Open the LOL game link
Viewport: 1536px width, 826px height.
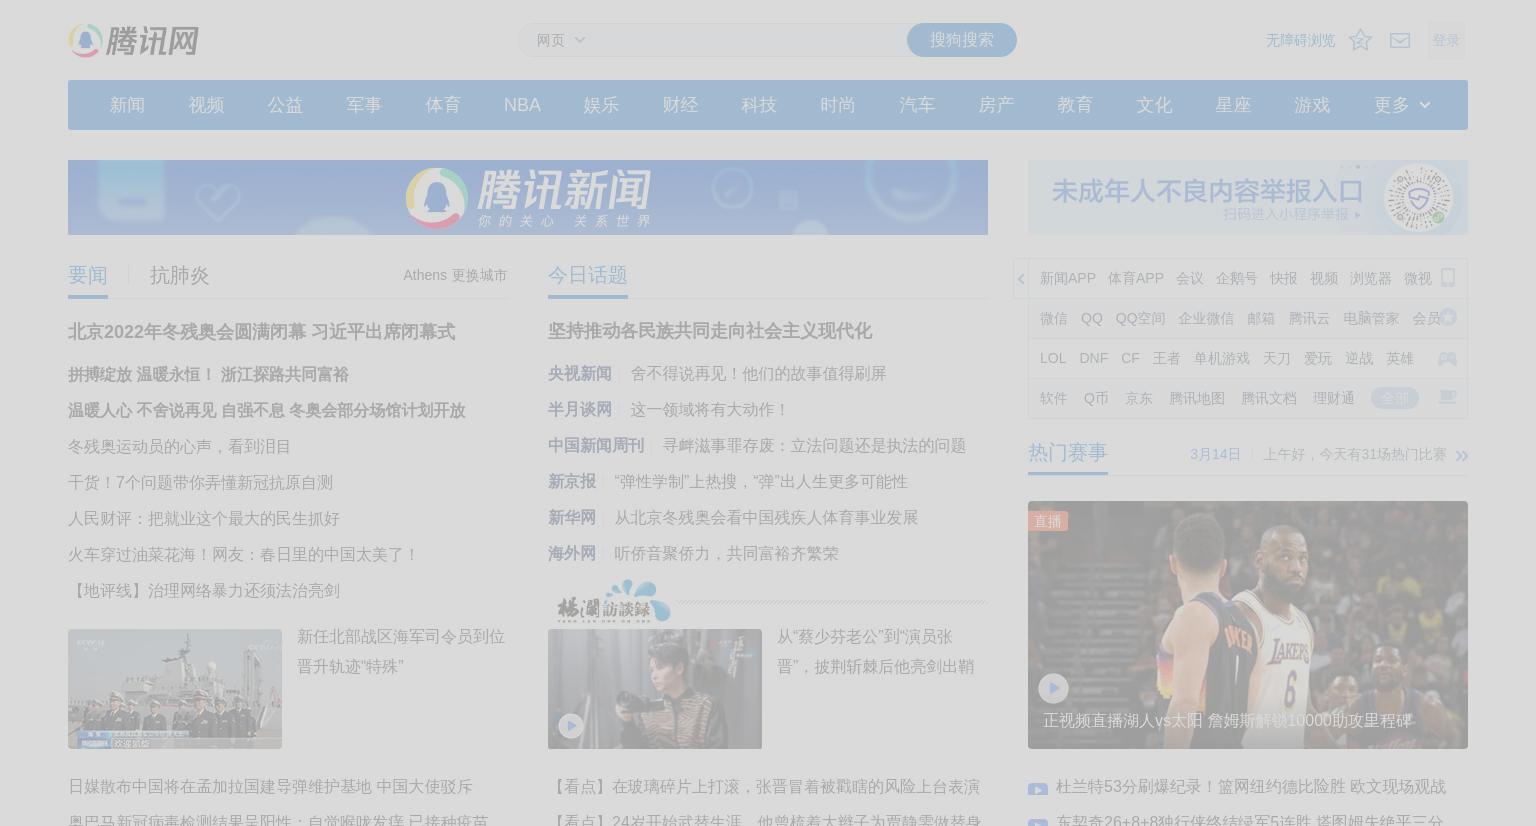click(1053, 358)
